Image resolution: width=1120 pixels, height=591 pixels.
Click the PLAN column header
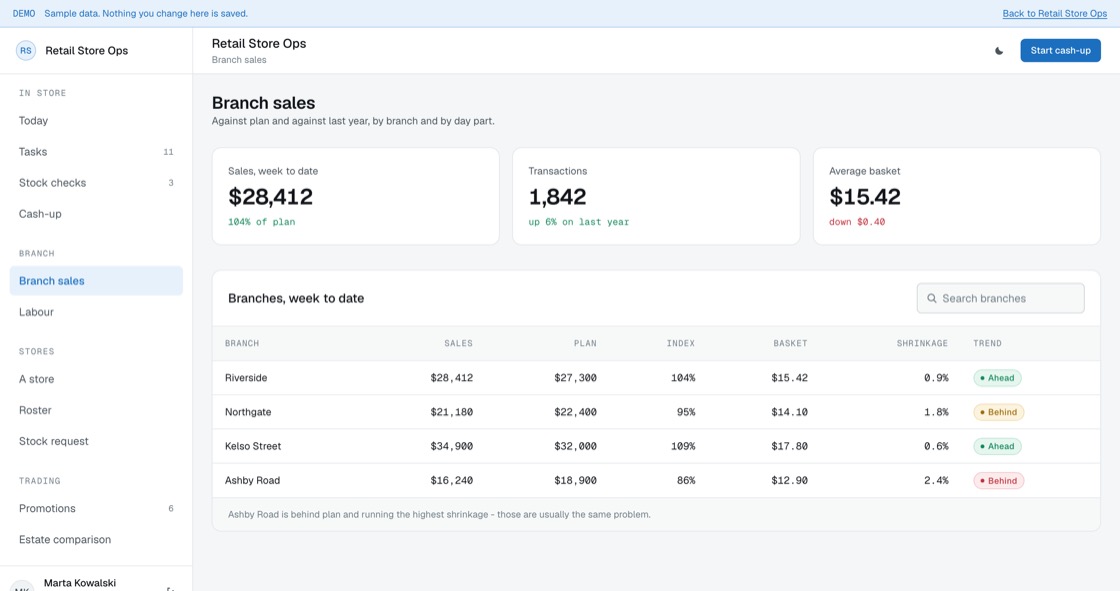click(585, 344)
